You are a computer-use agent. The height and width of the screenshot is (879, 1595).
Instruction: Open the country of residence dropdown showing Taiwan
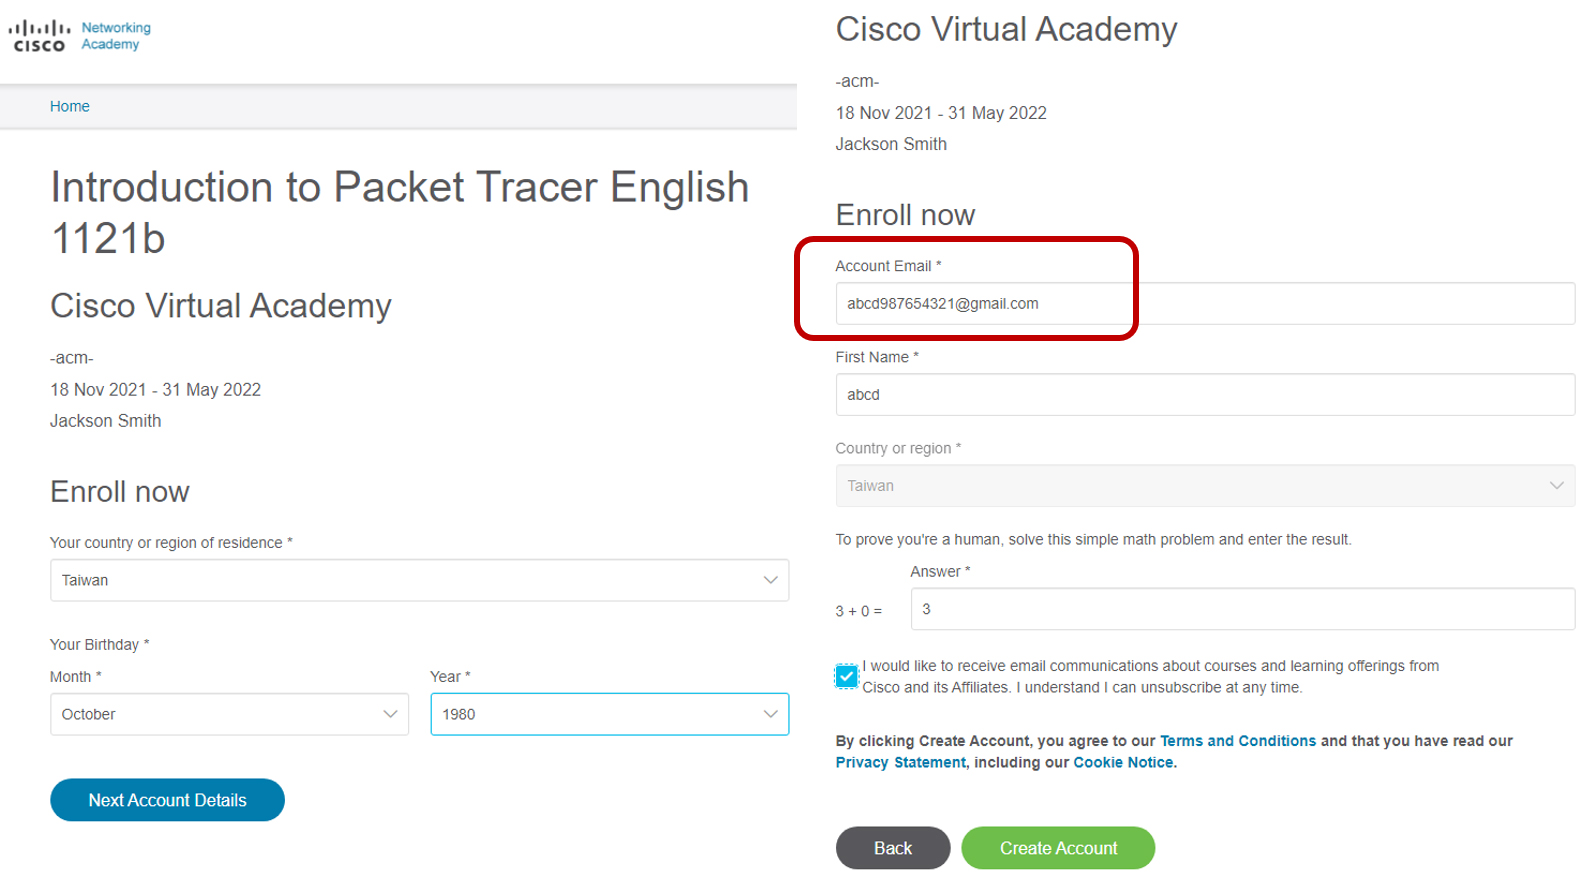point(419,580)
